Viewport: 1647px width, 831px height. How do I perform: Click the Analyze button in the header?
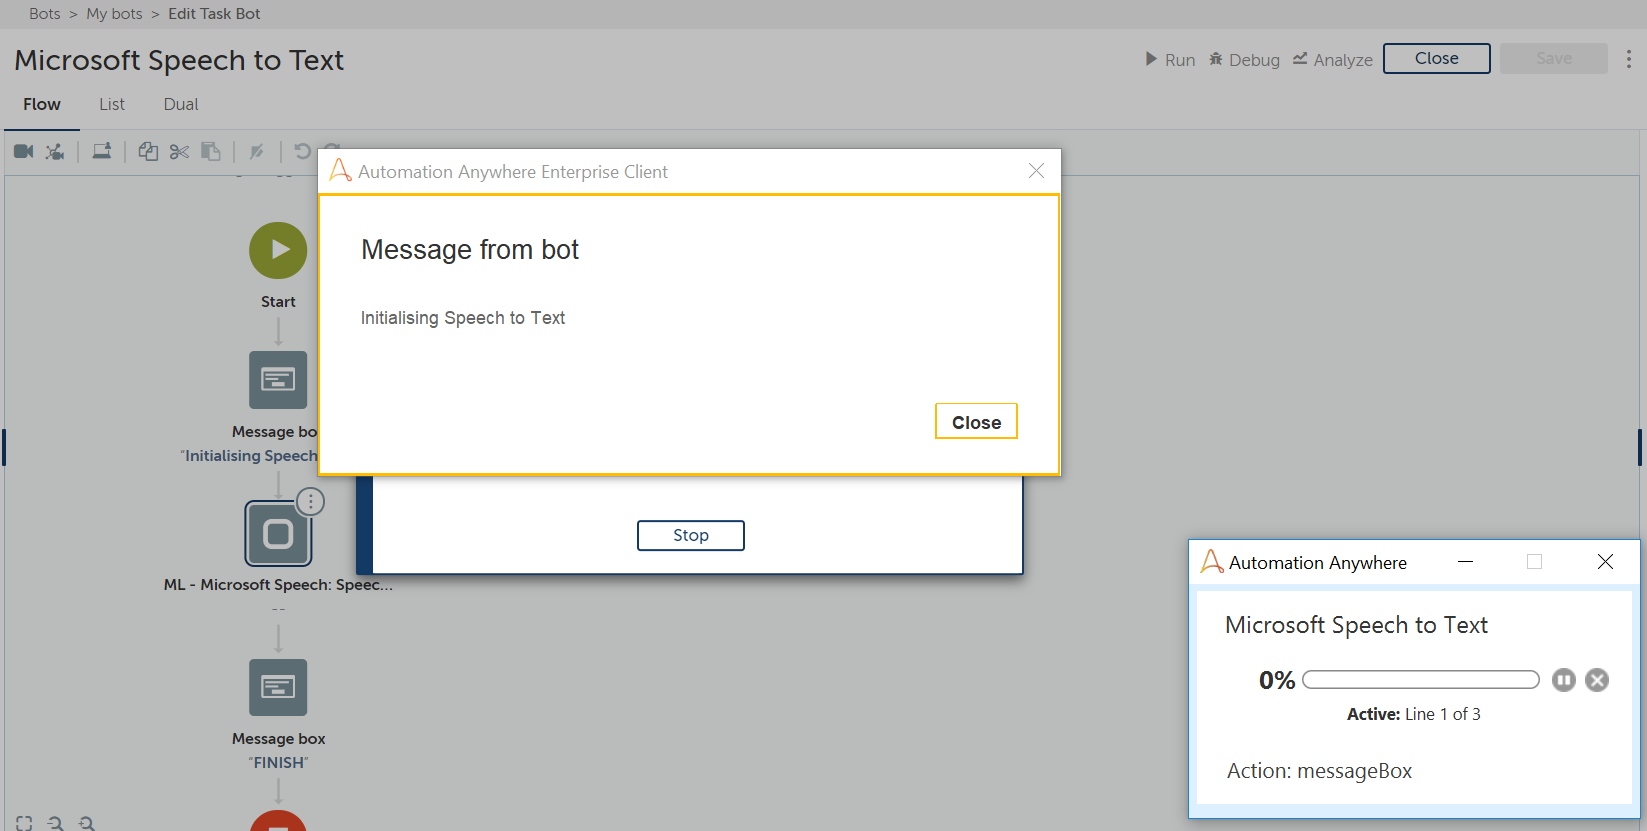pos(1332,59)
